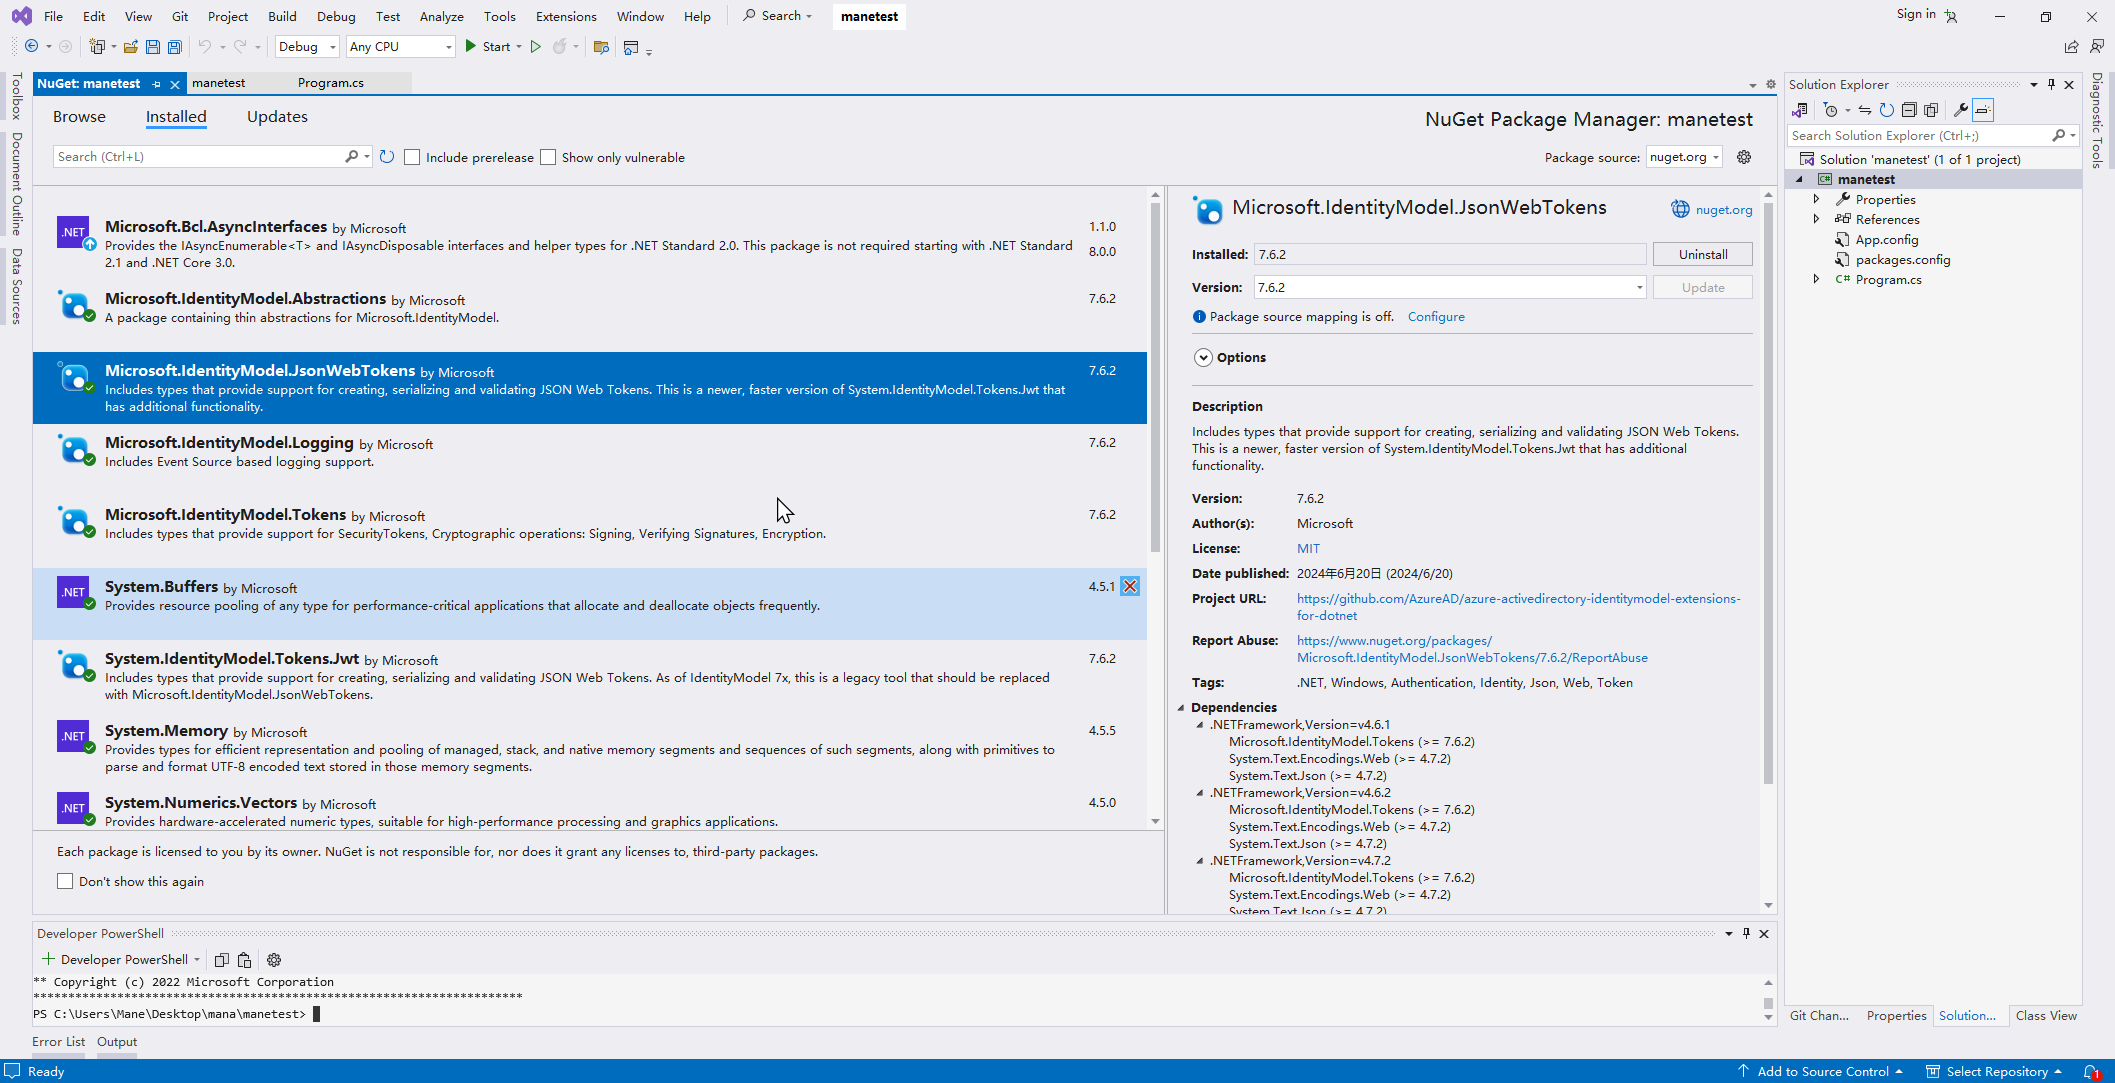Viewport: 2115px width, 1083px height.
Task: Click the Find in Files folder-search icon
Action: (601, 46)
